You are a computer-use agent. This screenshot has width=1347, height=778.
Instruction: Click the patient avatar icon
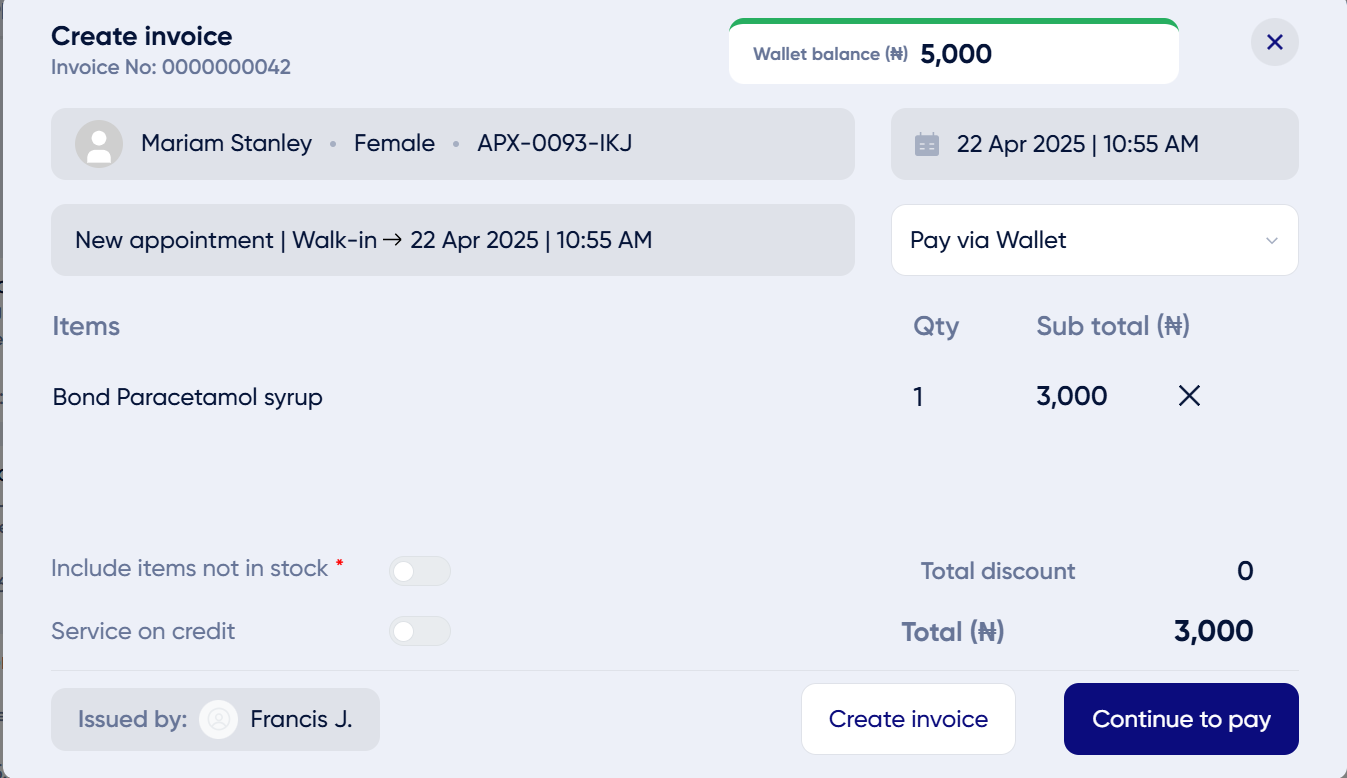coord(99,144)
